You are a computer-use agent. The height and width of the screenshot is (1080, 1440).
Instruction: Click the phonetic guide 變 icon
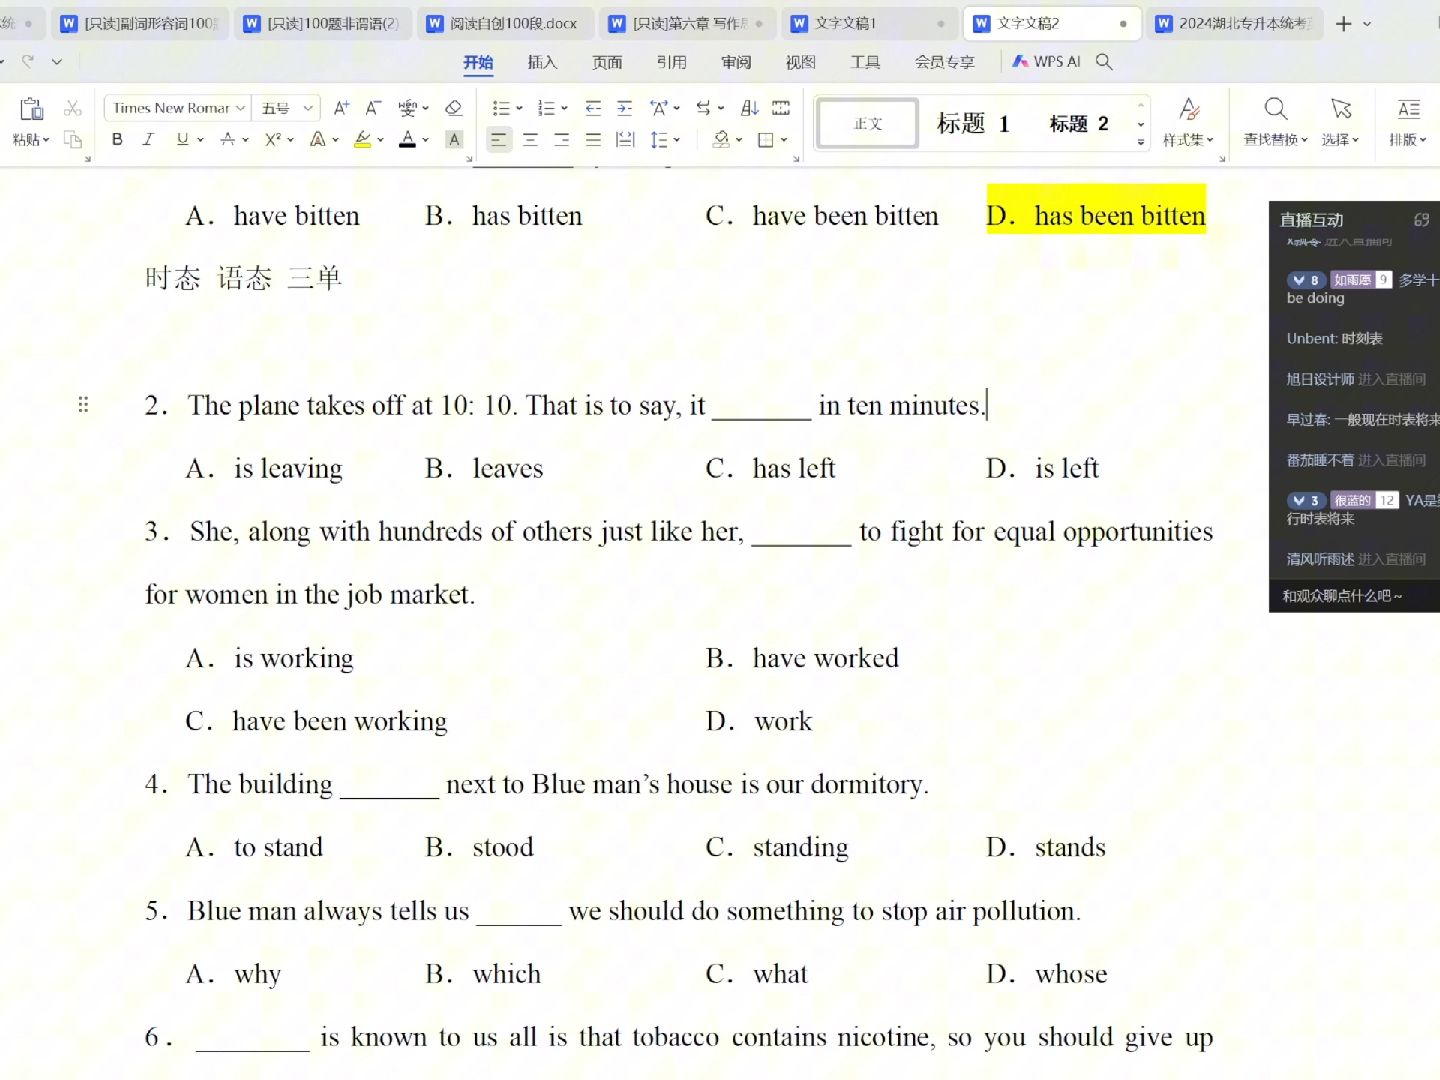click(407, 108)
